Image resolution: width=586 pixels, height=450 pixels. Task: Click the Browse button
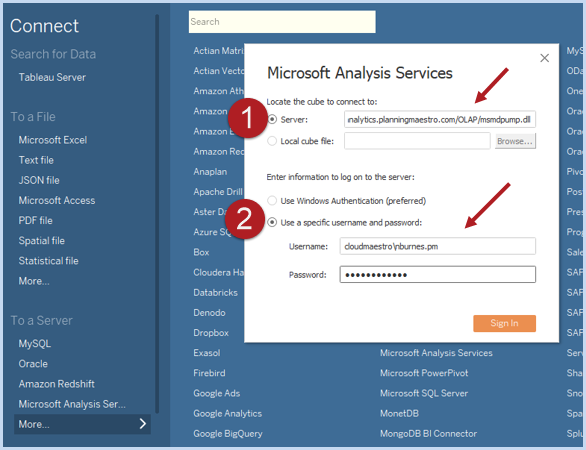coord(515,141)
